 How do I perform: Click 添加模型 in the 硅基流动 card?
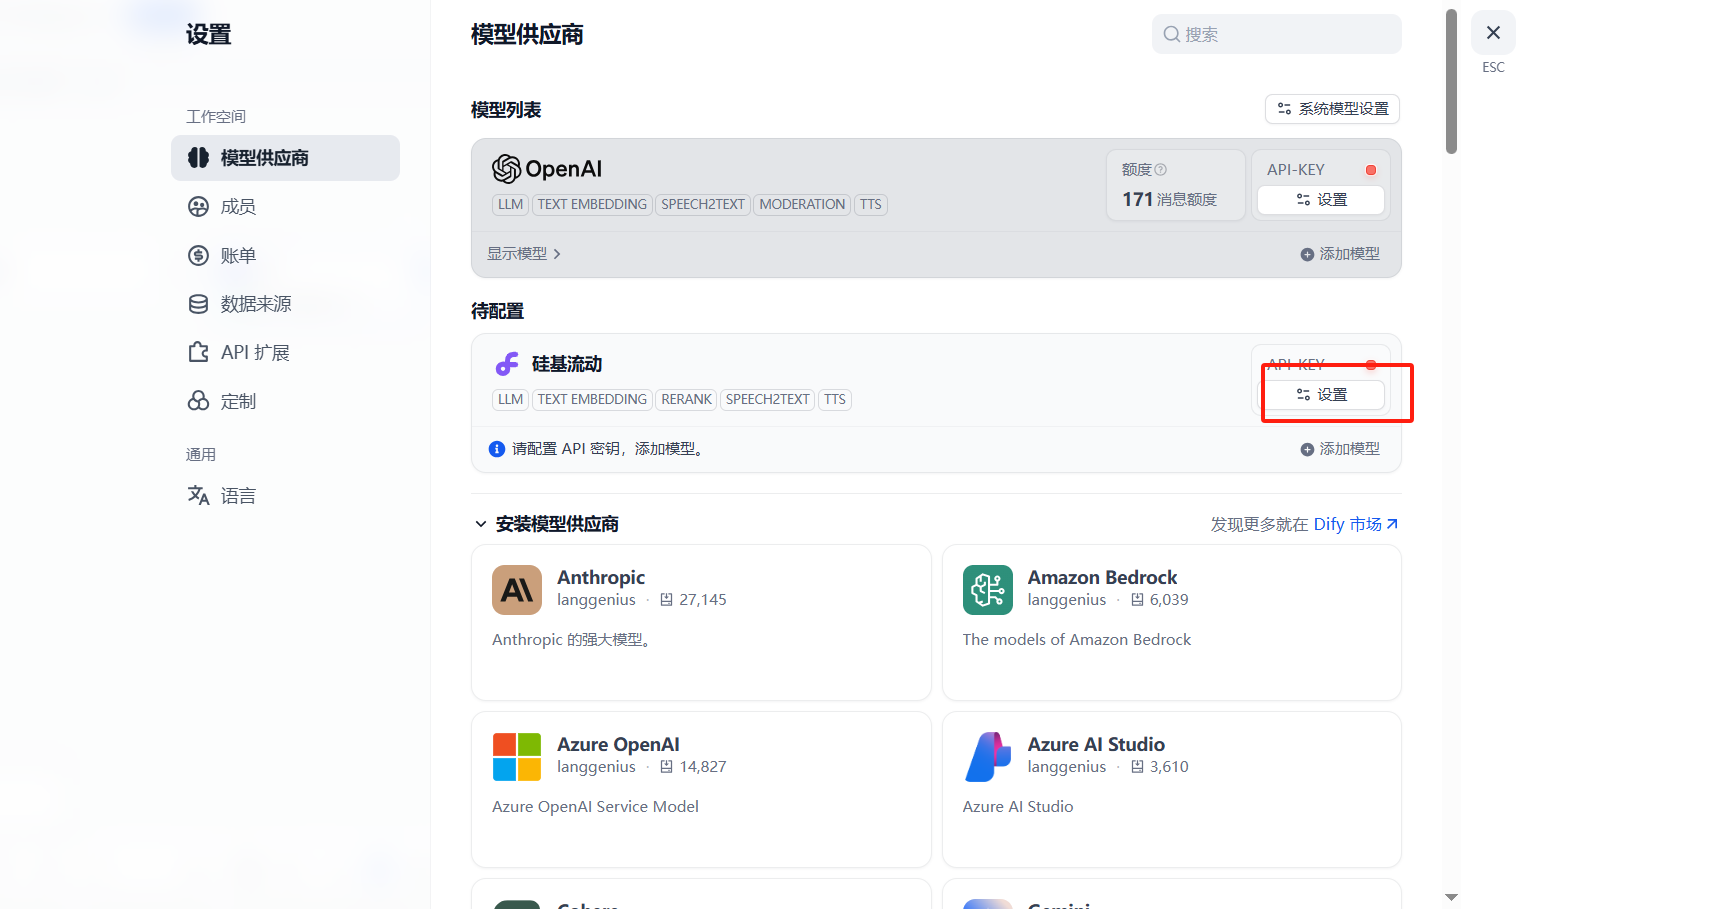pyautogui.click(x=1340, y=449)
